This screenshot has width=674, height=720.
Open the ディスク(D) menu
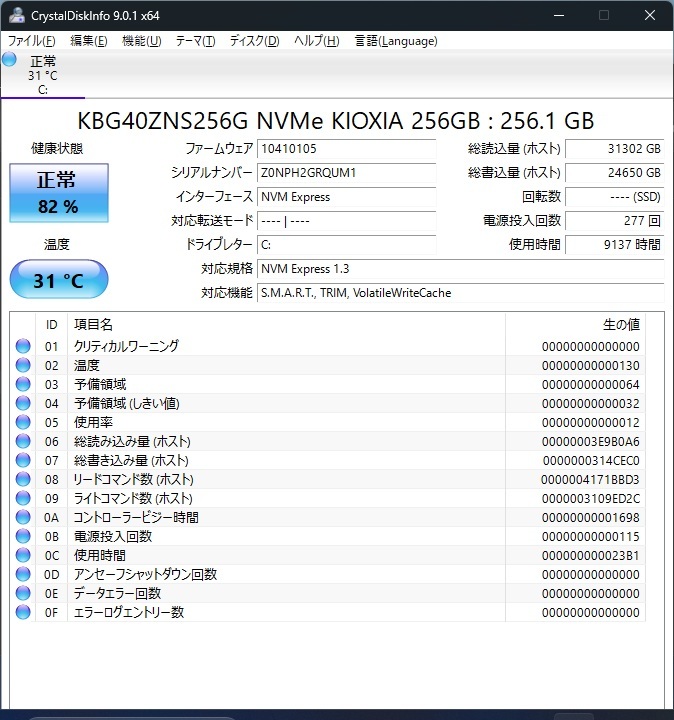coord(254,41)
